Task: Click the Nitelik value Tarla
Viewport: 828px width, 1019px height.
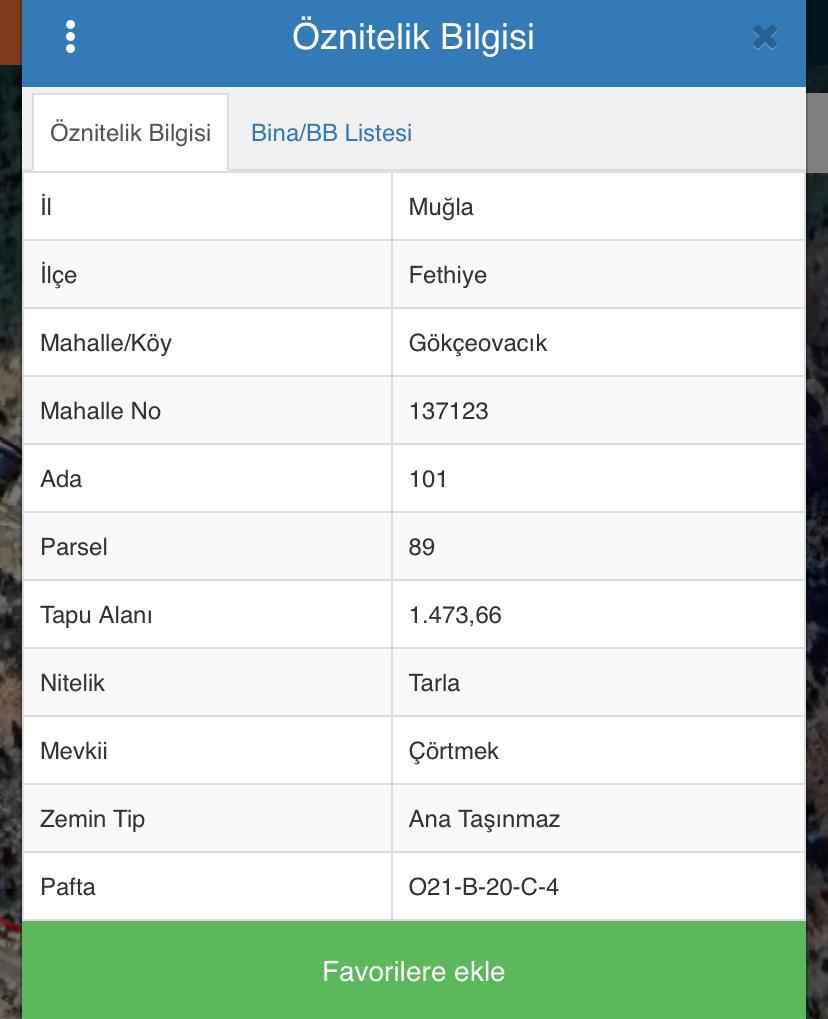Action: pyautogui.click(x=434, y=683)
